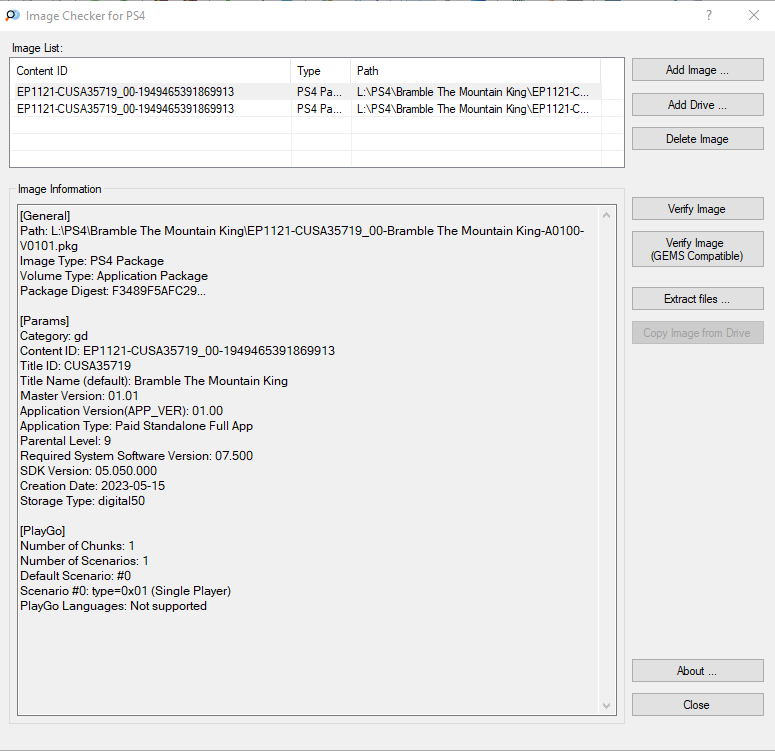The height and width of the screenshot is (751, 775).
Task: Click the [PlayGo] section heading
Action: click(x=43, y=531)
